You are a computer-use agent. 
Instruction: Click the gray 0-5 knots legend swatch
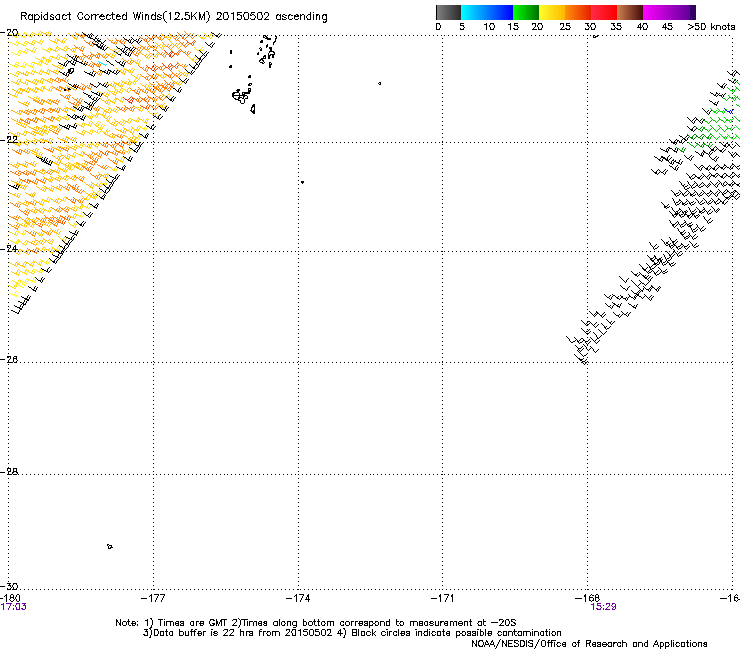coord(448,12)
